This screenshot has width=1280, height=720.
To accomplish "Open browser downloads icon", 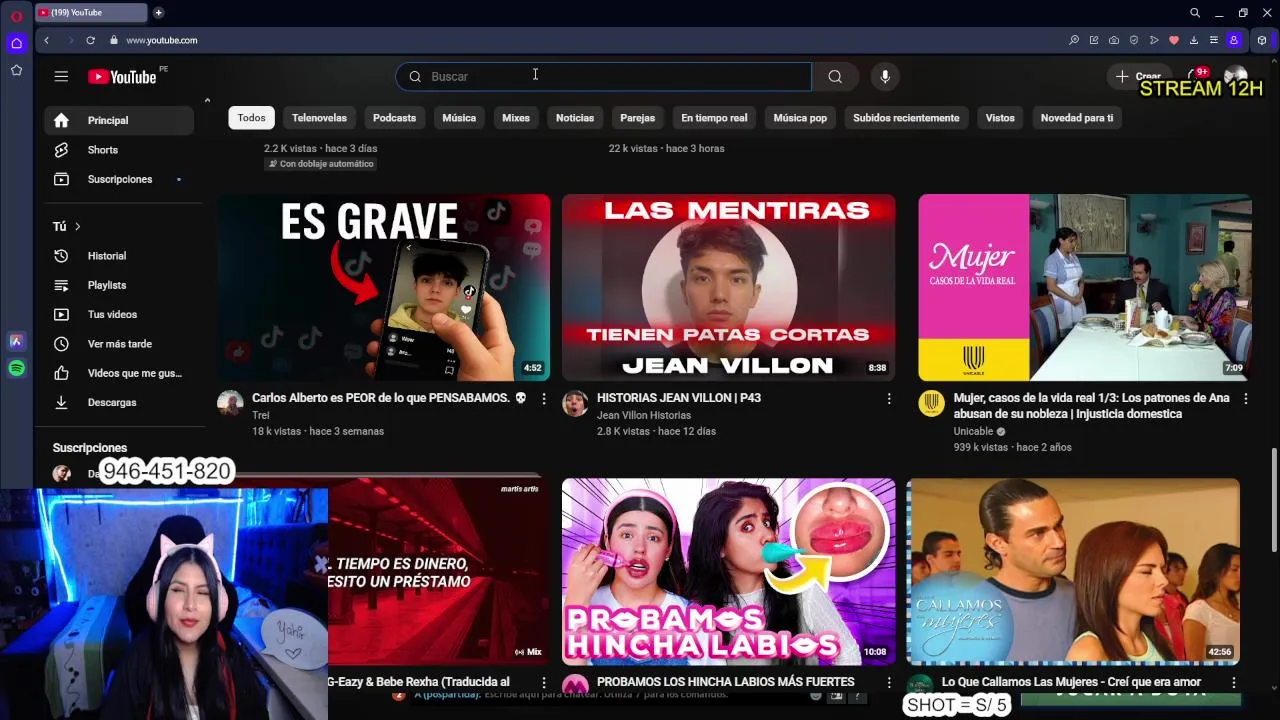I will click(1194, 40).
